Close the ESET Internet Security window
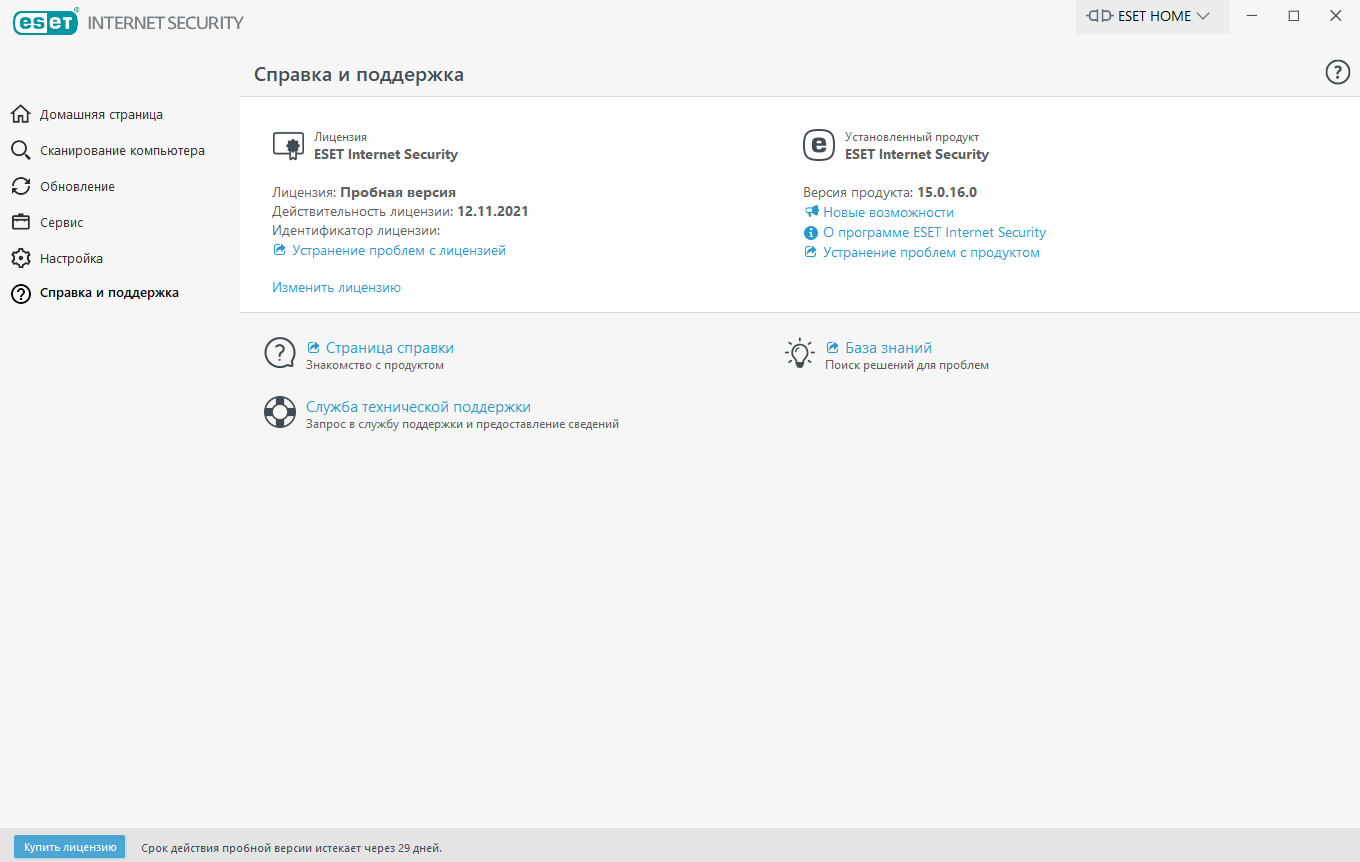Viewport: 1360px width, 862px height. tap(1336, 16)
